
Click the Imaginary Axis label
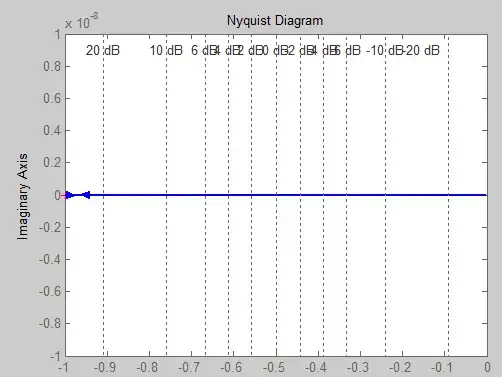(23, 197)
